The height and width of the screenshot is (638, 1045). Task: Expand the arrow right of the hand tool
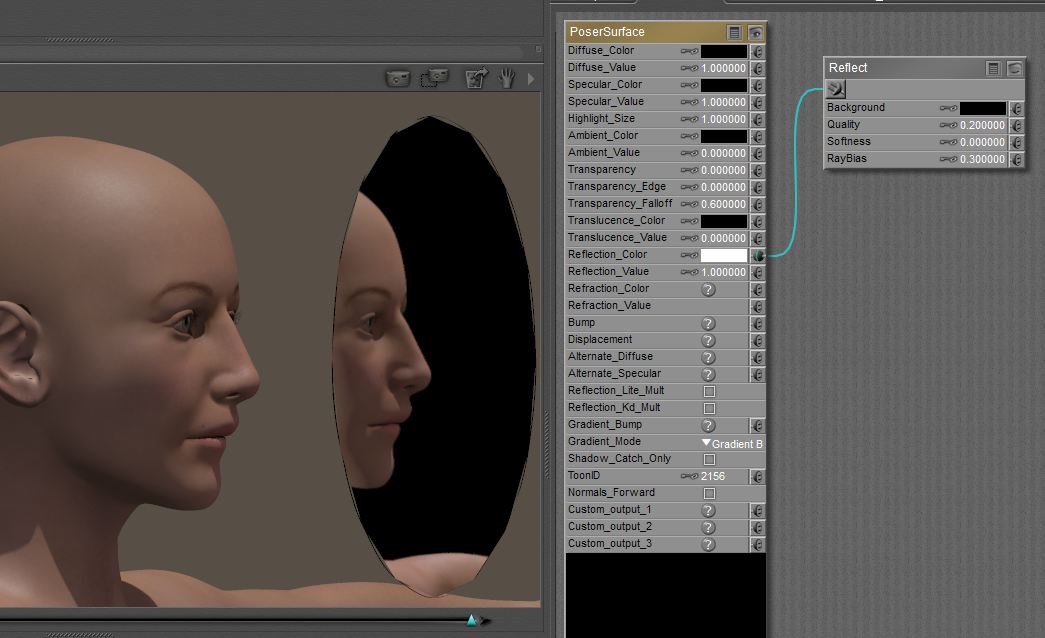click(530, 78)
